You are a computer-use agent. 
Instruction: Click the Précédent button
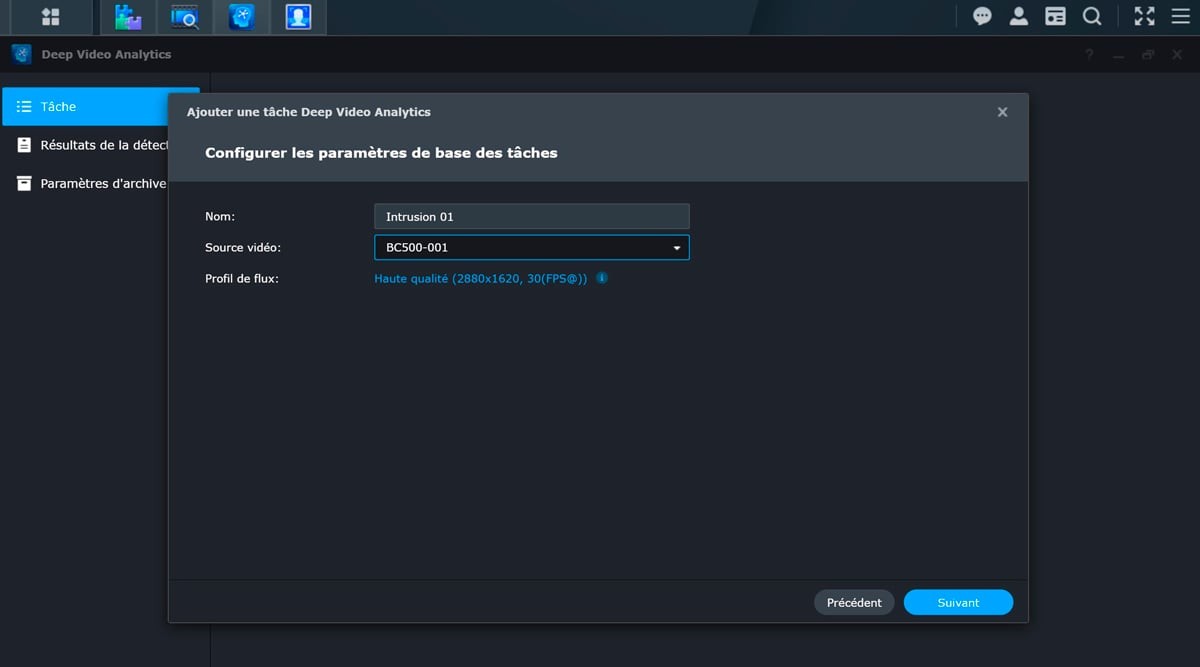pyautogui.click(x=854, y=602)
